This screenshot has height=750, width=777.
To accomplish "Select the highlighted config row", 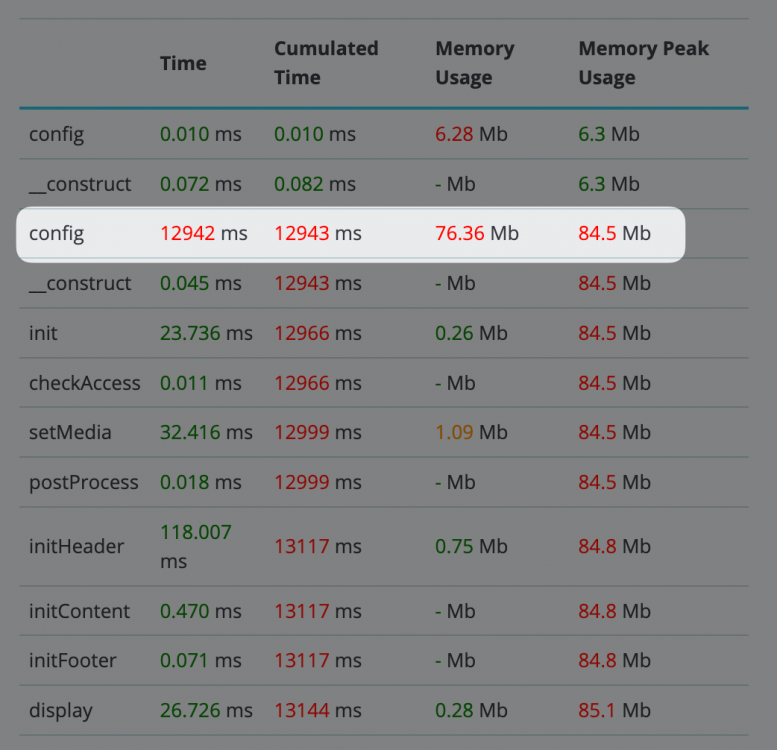I will click(350, 234).
